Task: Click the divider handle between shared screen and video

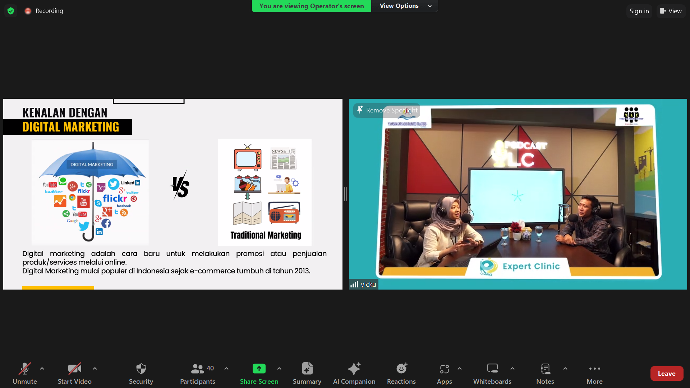Action: tap(345, 194)
